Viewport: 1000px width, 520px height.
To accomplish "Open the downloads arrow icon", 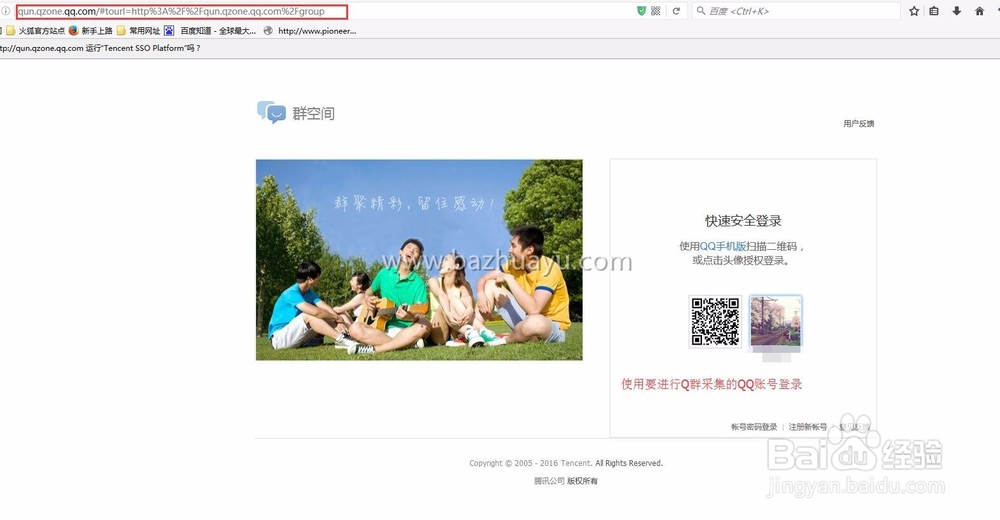I will tap(957, 11).
